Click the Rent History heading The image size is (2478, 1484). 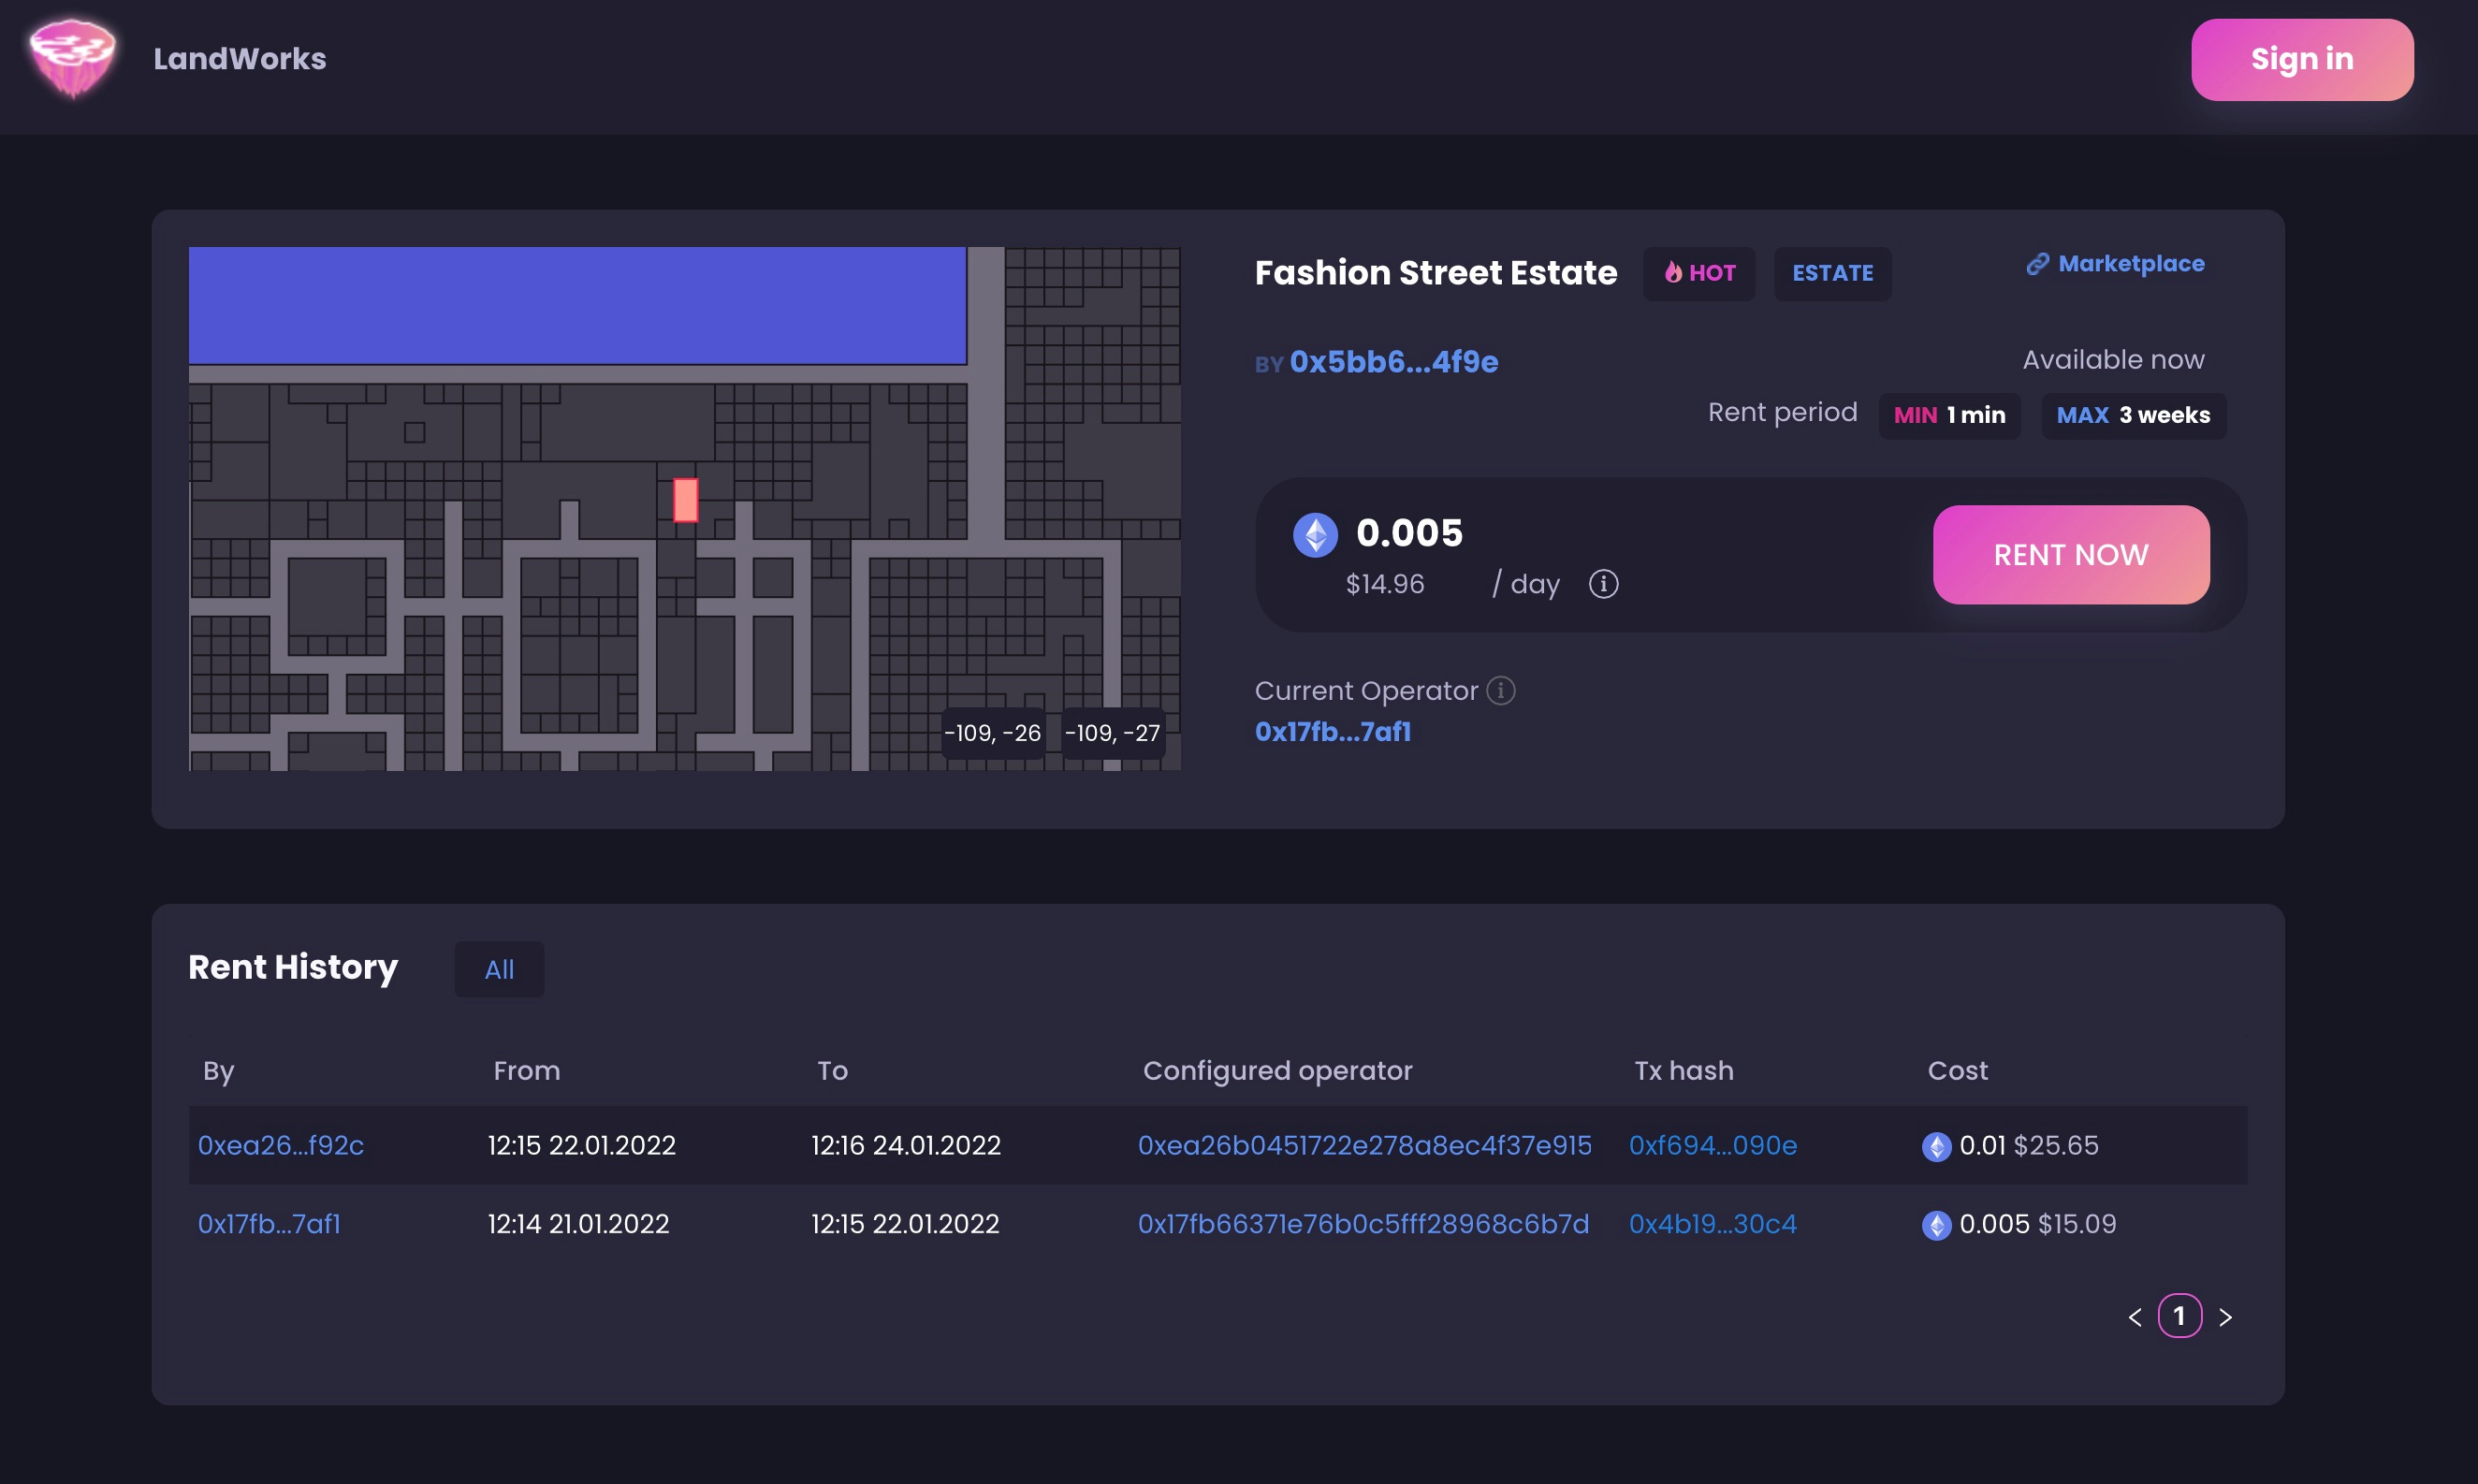(x=293, y=967)
